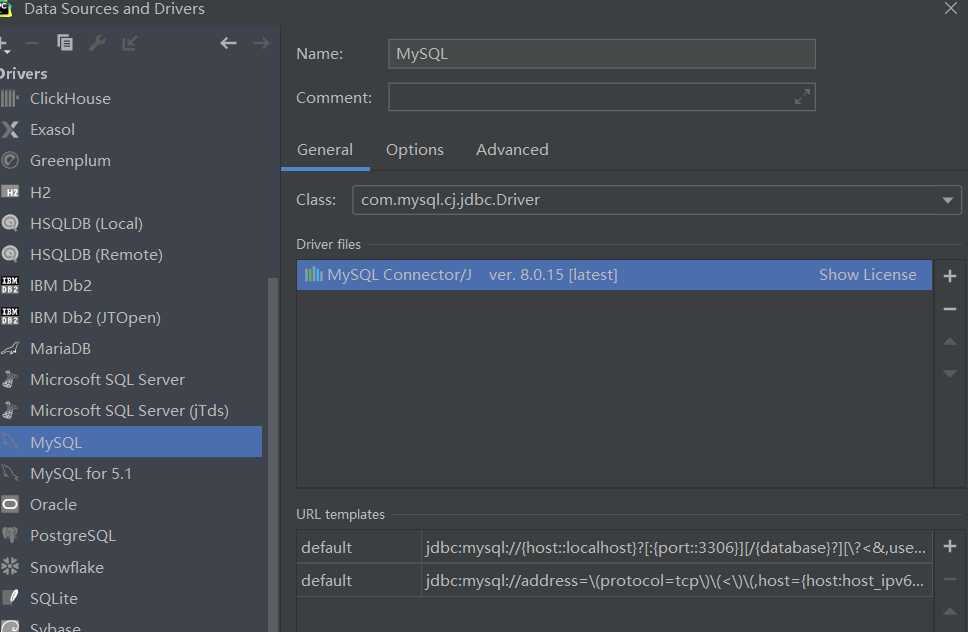Click the H2 logo icon

(9, 193)
